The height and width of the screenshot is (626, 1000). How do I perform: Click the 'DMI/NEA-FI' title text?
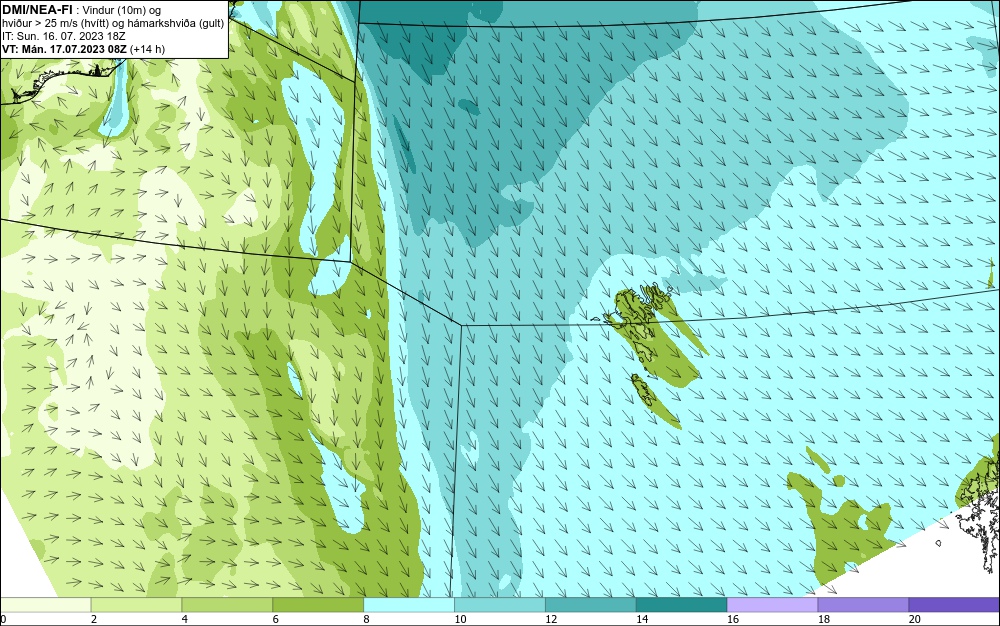[37, 9]
